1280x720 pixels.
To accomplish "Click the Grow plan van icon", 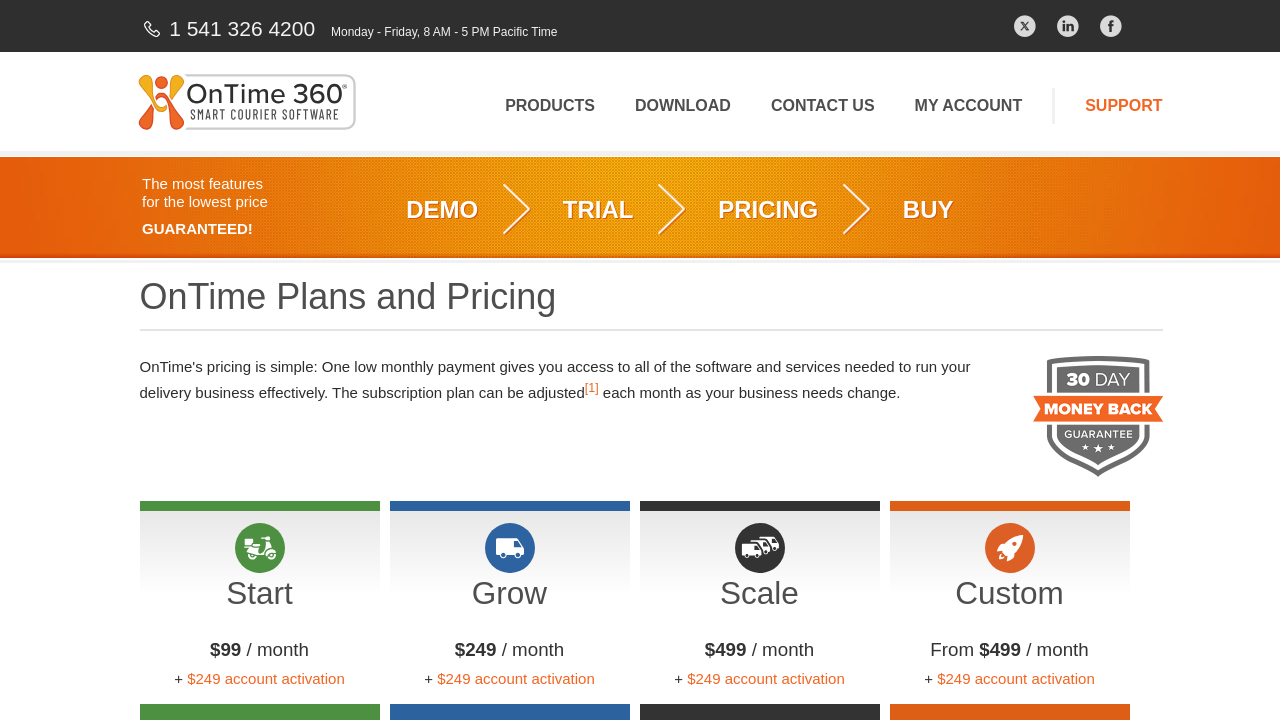I will point(510,548).
